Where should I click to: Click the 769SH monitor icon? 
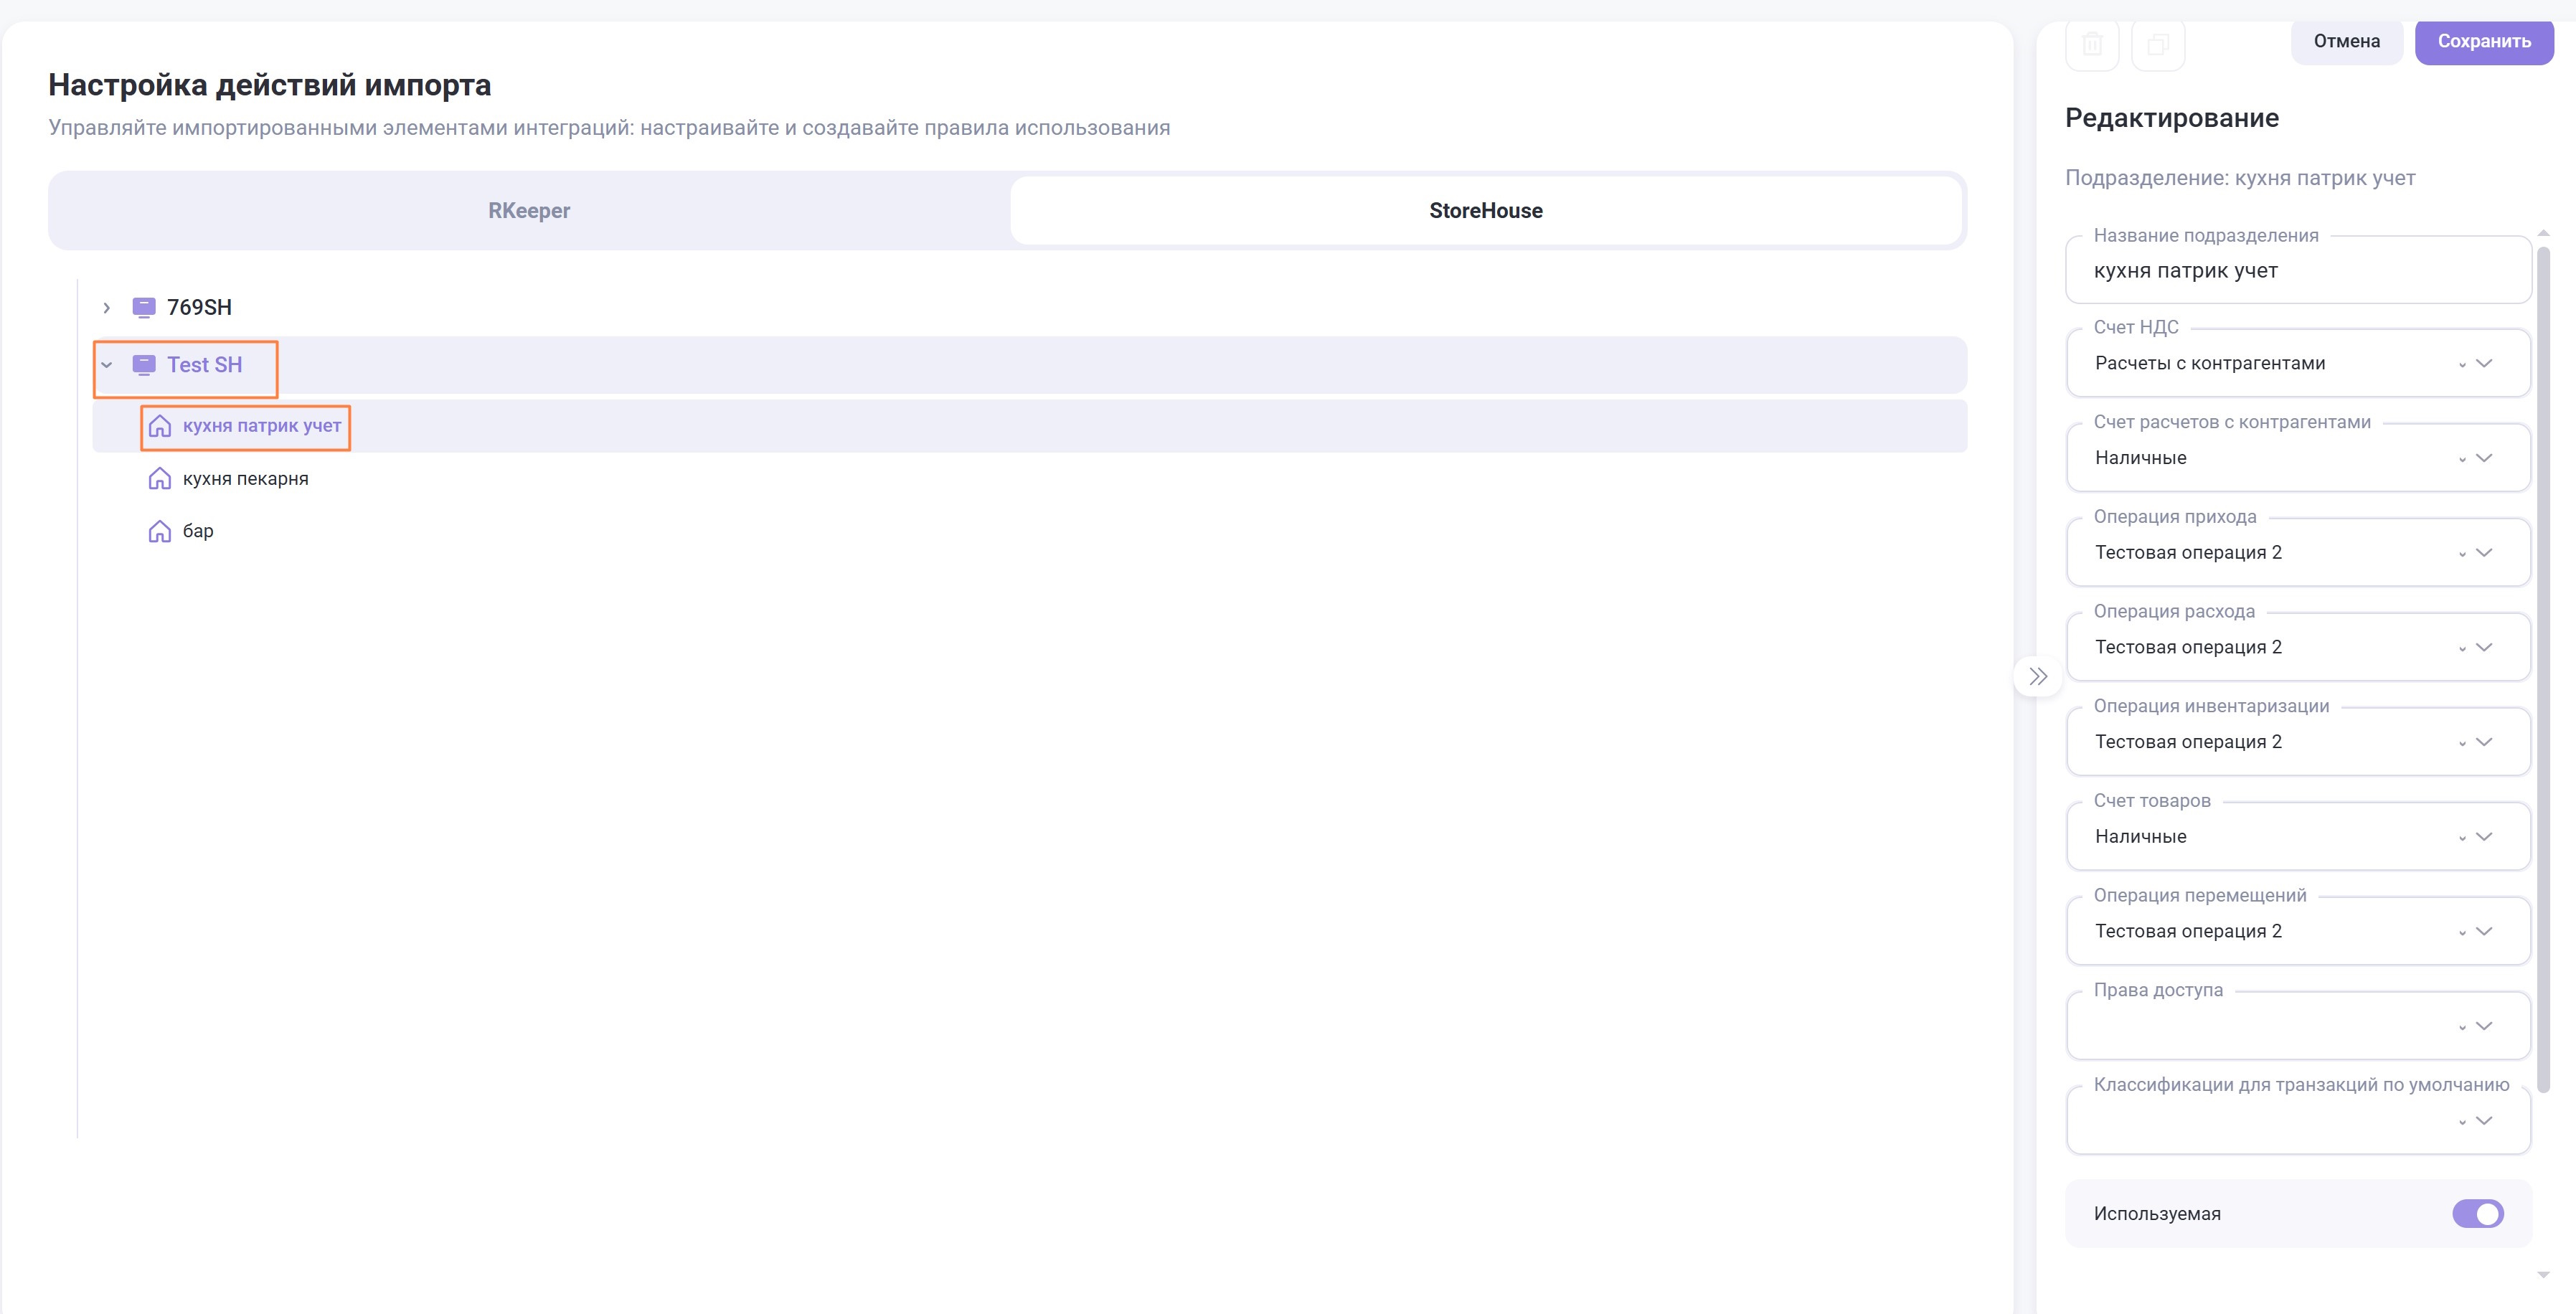[x=144, y=307]
